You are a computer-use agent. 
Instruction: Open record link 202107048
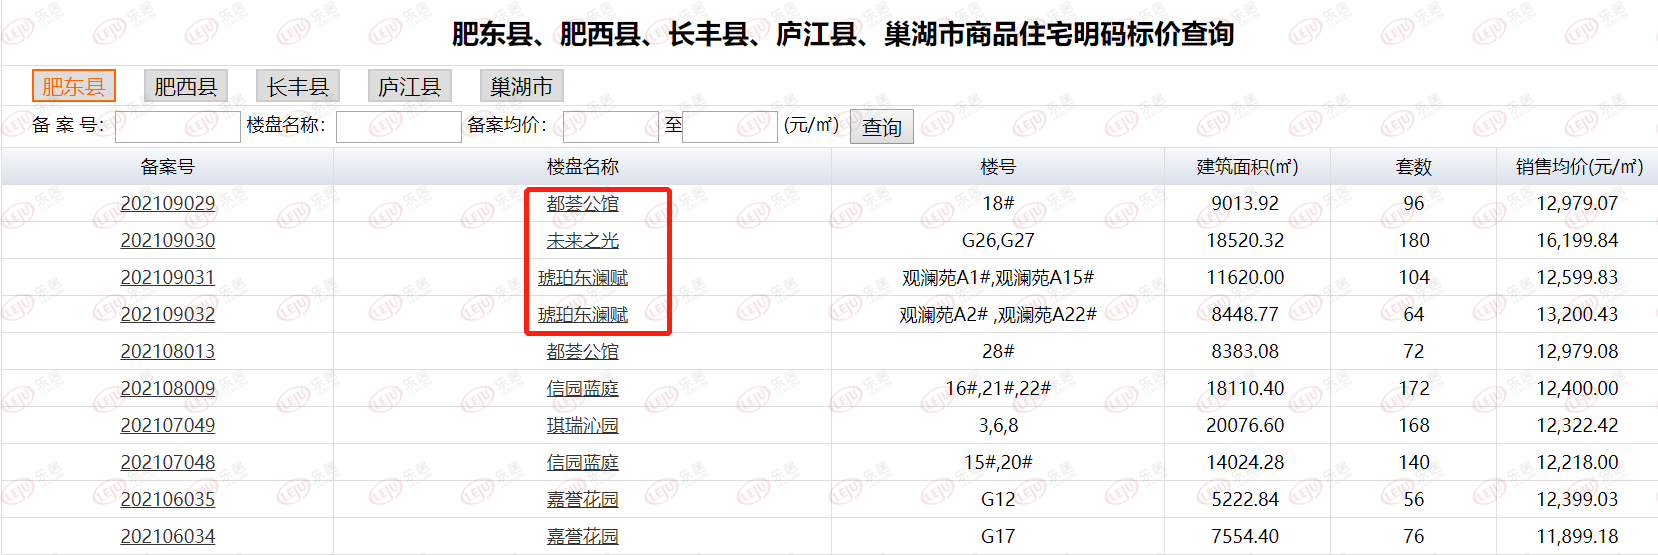[168, 462]
